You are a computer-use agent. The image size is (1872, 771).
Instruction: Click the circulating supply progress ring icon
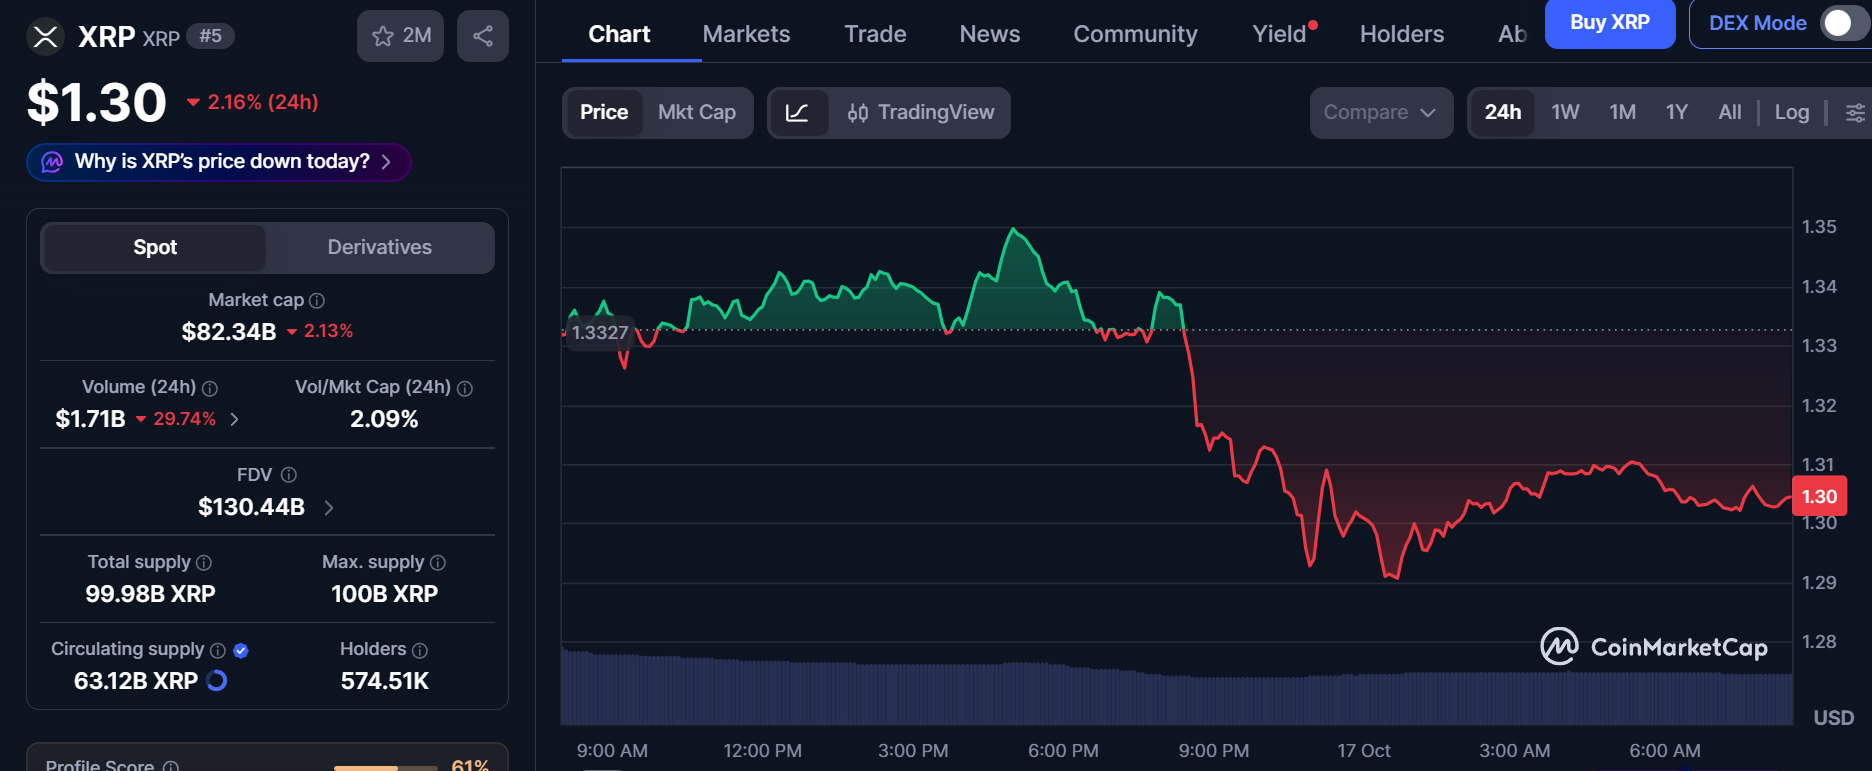(216, 681)
